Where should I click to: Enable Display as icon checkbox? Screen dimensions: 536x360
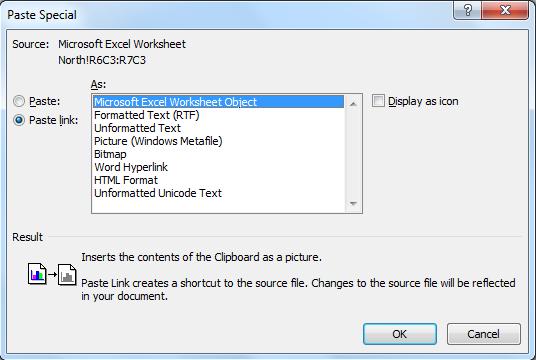pos(378,101)
